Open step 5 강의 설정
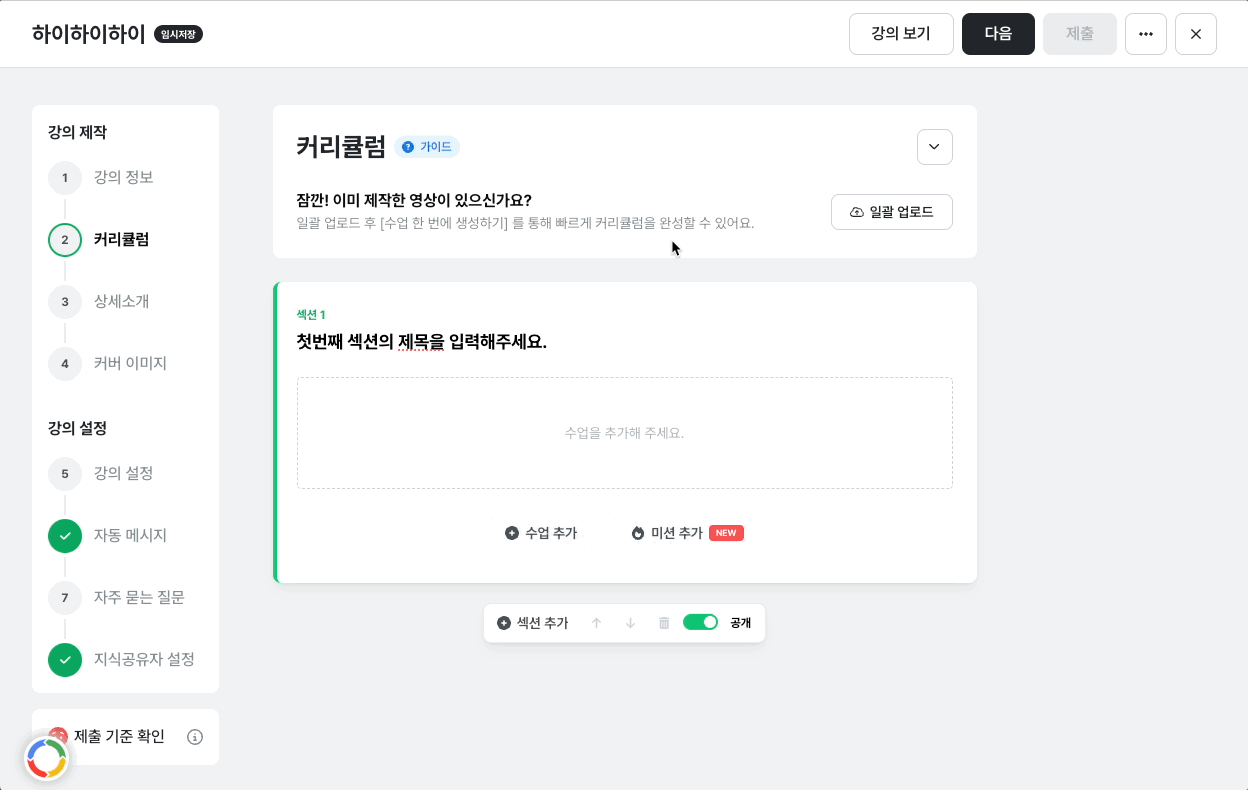Image resolution: width=1248 pixels, height=790 pixels. 100,474
